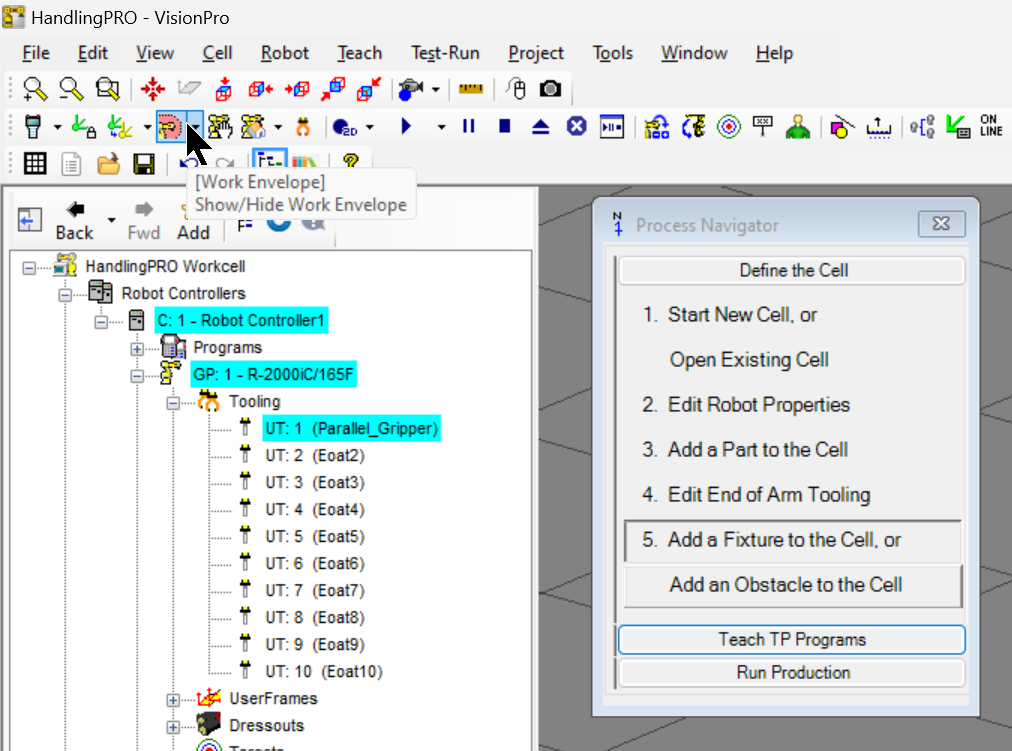
Task: Expand the UserFrames tree node
Action: [173, 699]
